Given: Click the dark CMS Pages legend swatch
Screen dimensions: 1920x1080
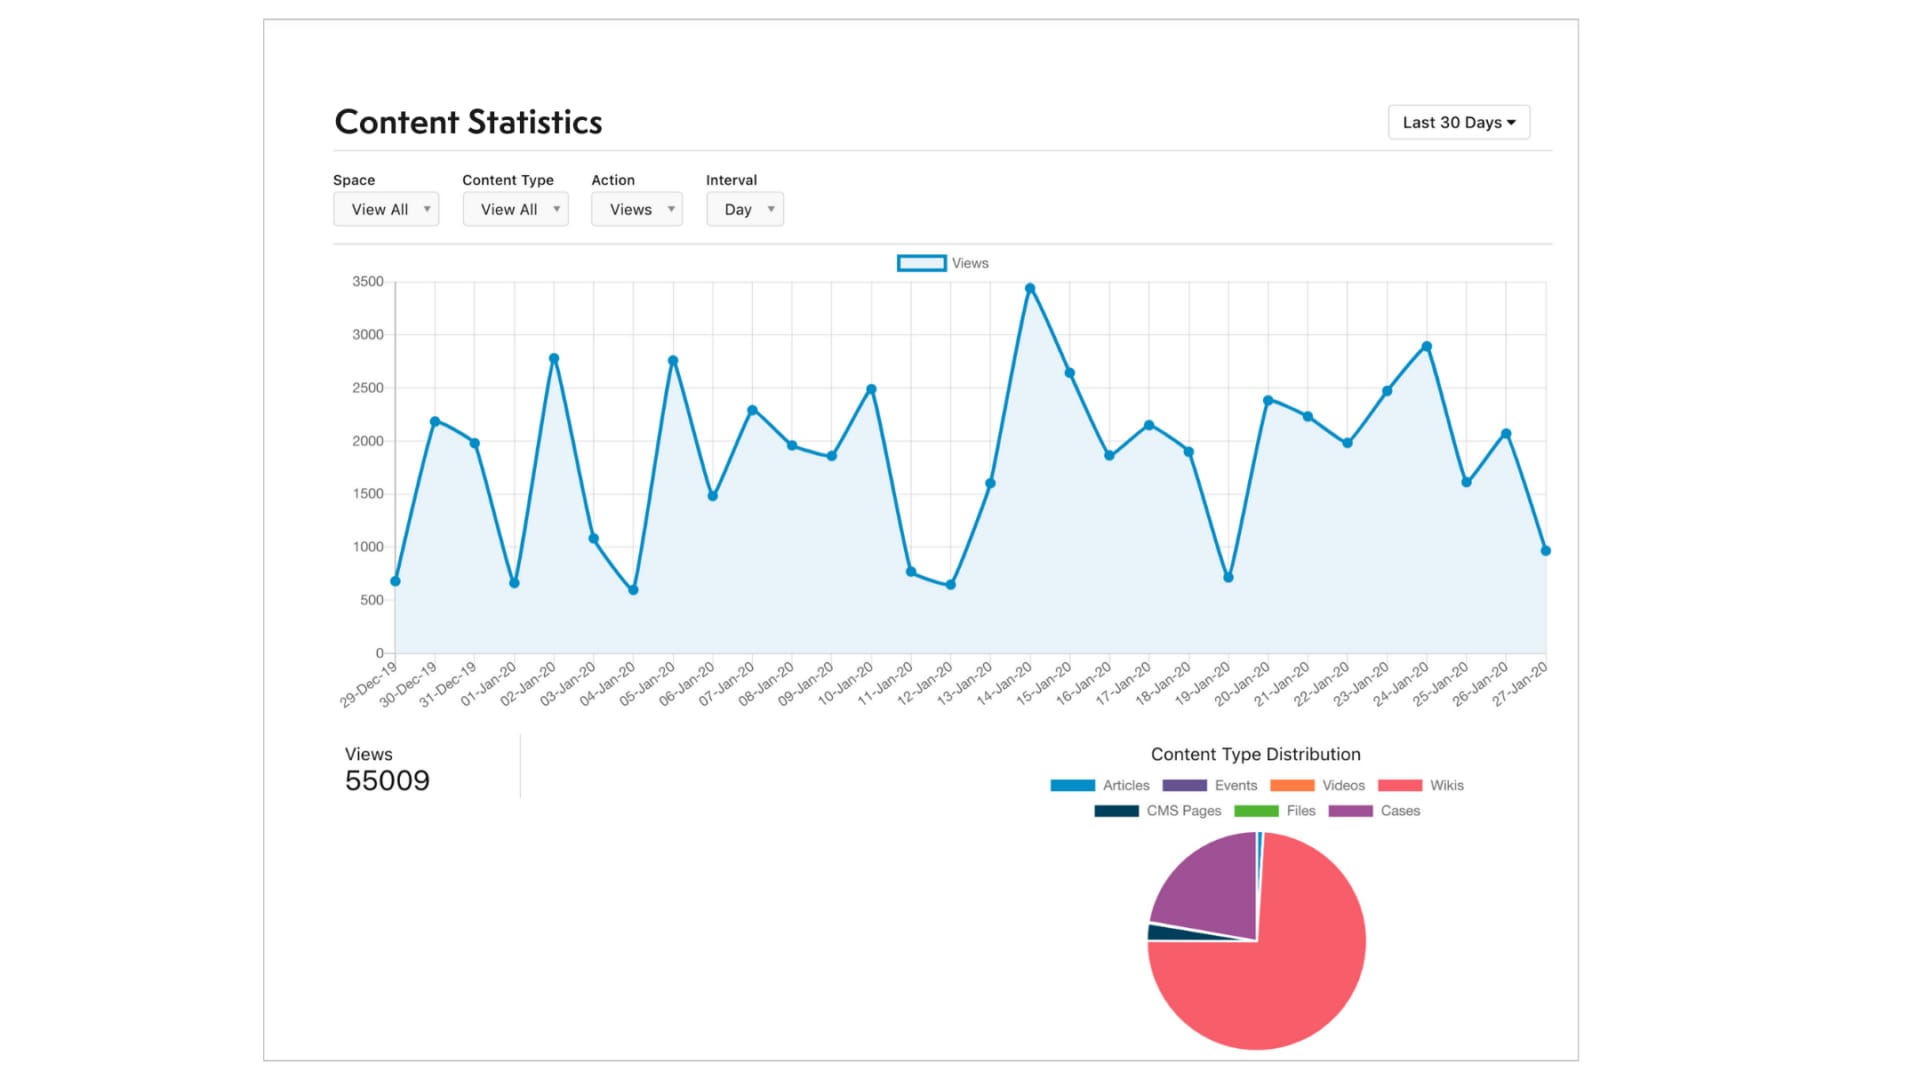Looking at the screenshot, I should coord(1117,811).
